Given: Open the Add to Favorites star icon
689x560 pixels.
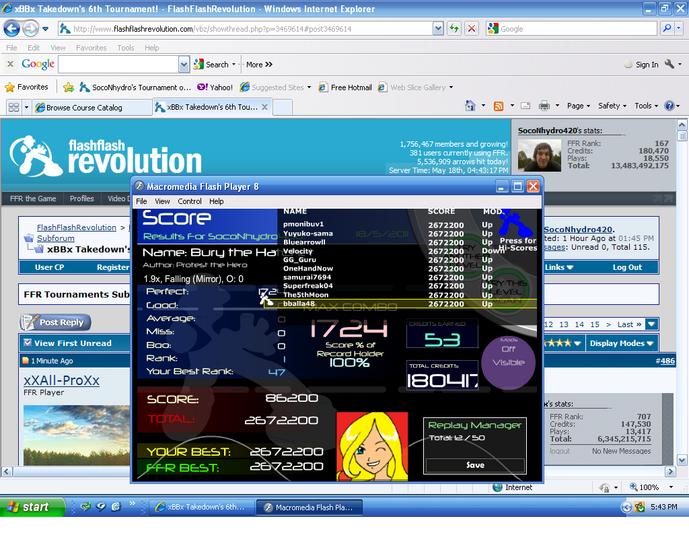Looking at the screenshot, I should point(68,87).
